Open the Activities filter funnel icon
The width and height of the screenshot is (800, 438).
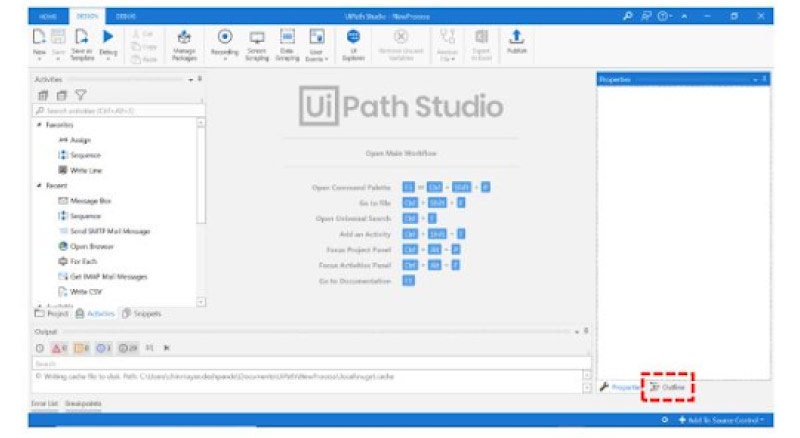[x=81, y=95]
